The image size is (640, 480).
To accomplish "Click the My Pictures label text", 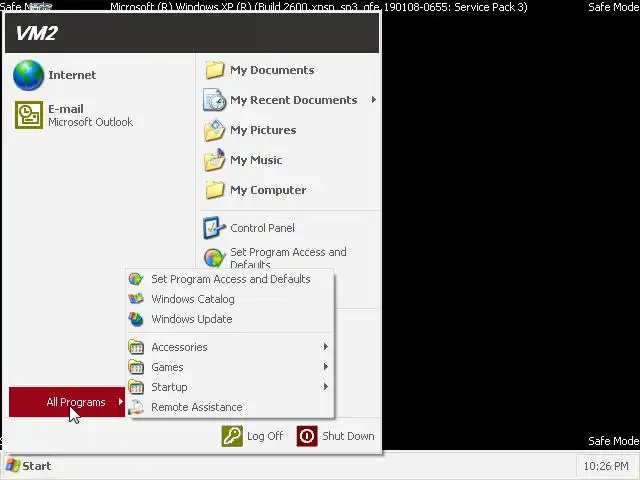I will tap(263, 130).
